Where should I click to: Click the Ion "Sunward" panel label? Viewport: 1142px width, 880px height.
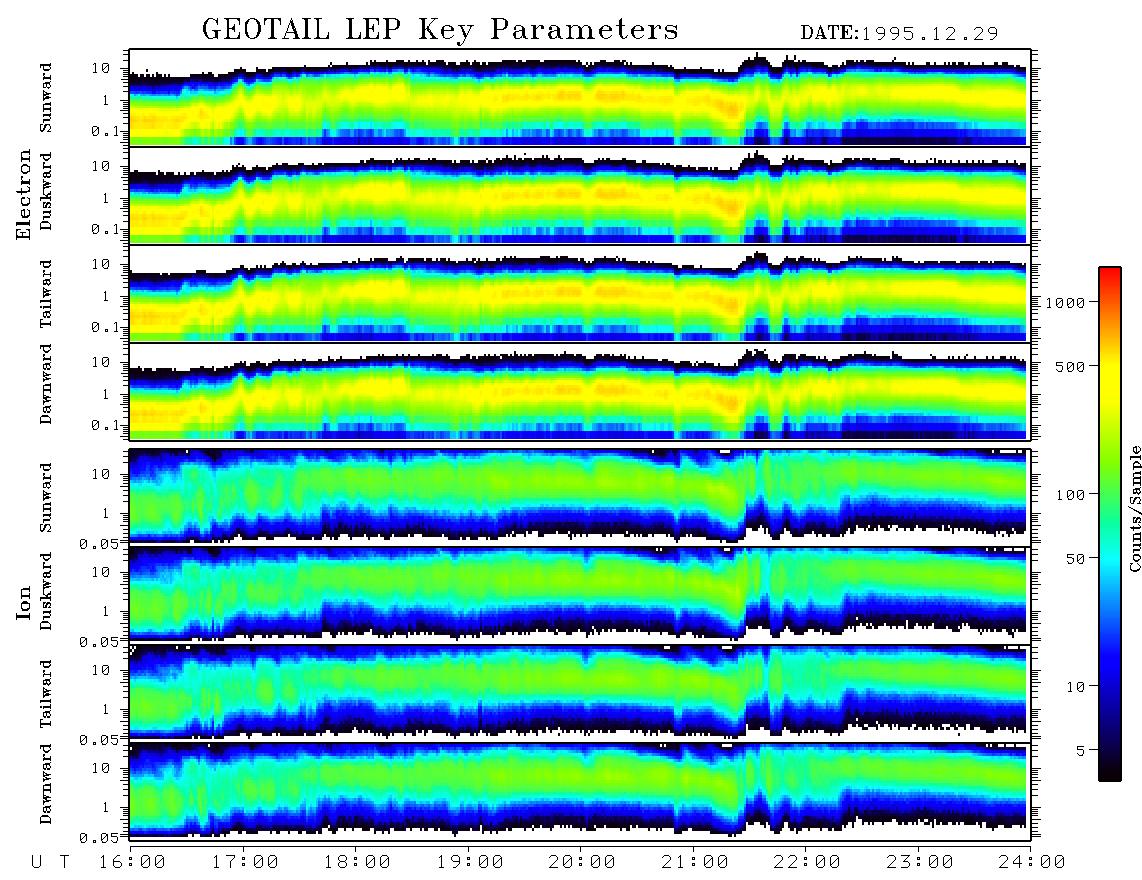click(46, 497)
